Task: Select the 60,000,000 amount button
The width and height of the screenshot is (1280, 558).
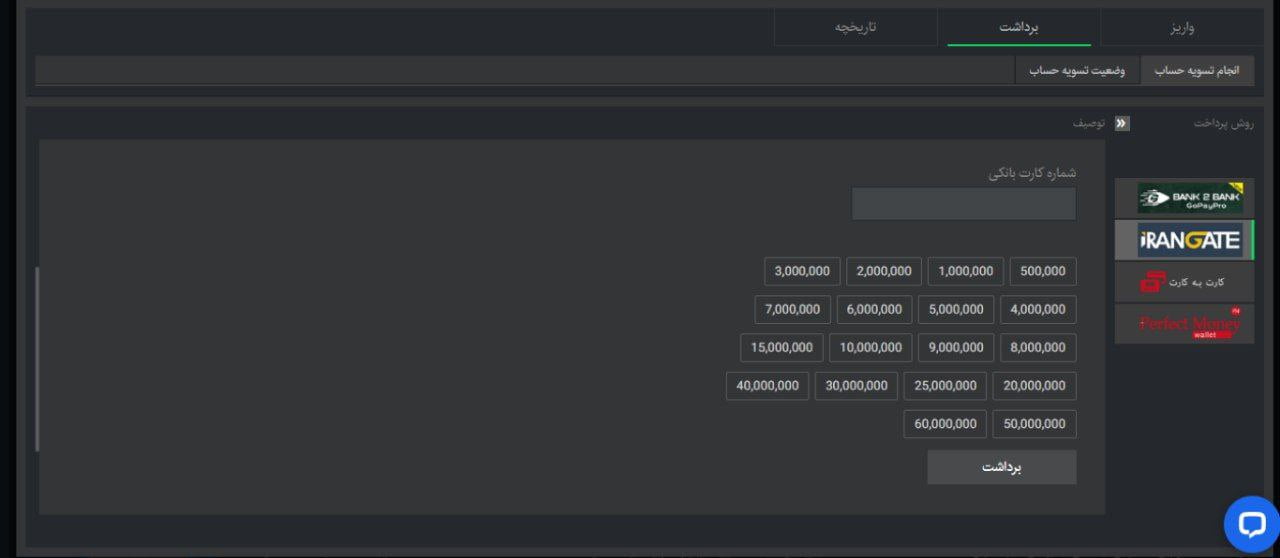Action: [945, 423]
